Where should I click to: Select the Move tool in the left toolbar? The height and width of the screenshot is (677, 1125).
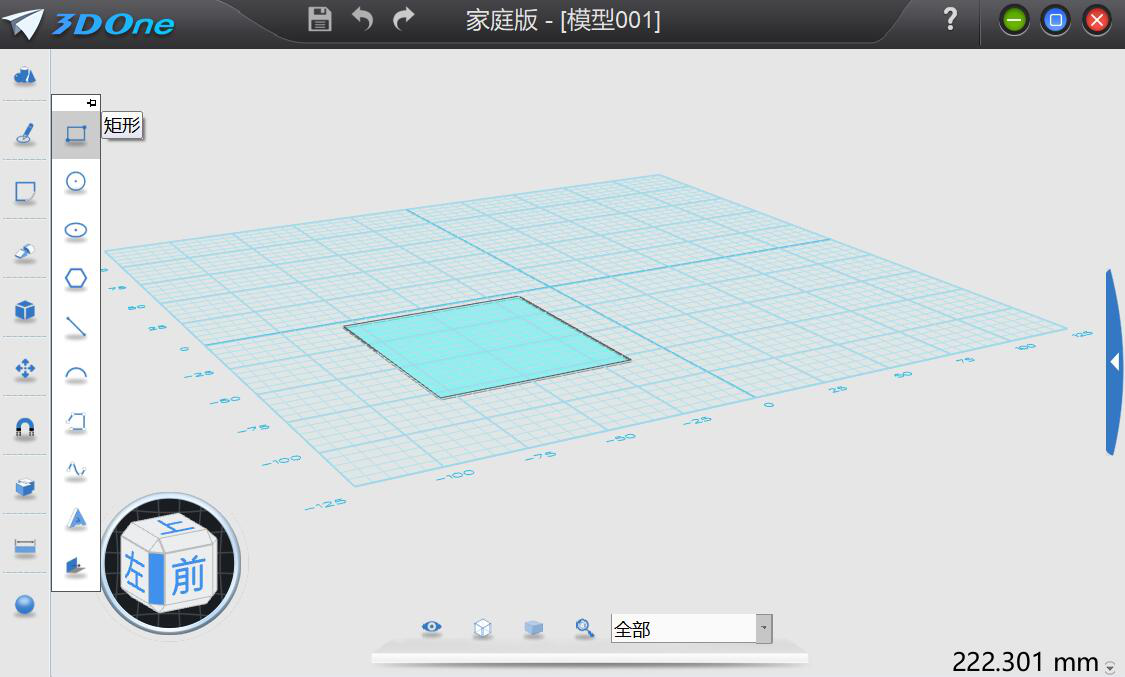coord(23,369)
